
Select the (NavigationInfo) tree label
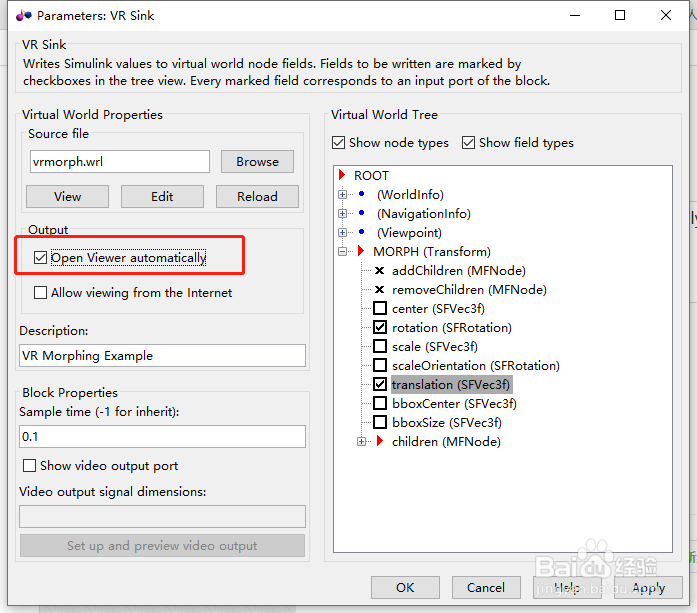424,213
